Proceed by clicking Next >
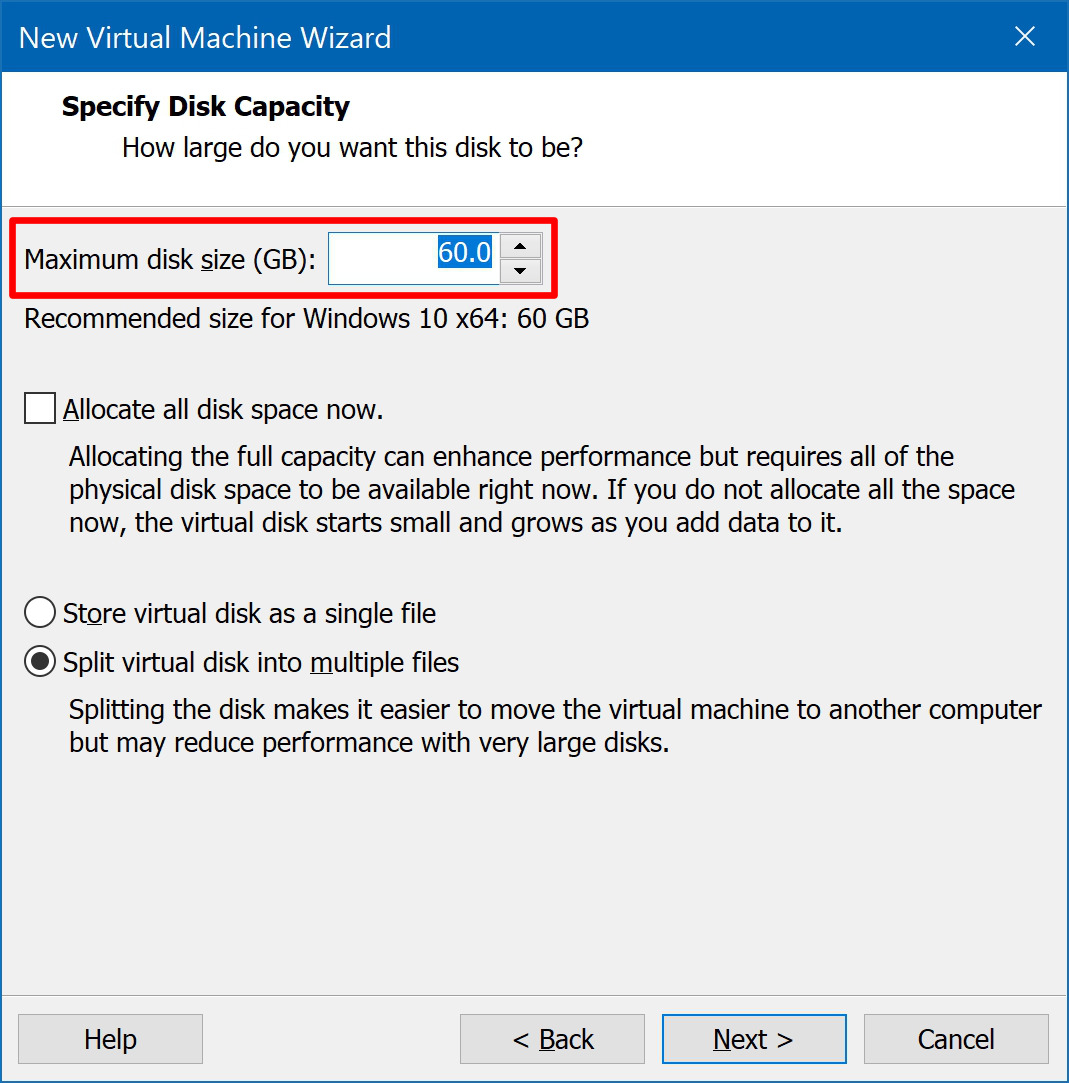Viewport: 1069px width, 1083px height. 754,1039
